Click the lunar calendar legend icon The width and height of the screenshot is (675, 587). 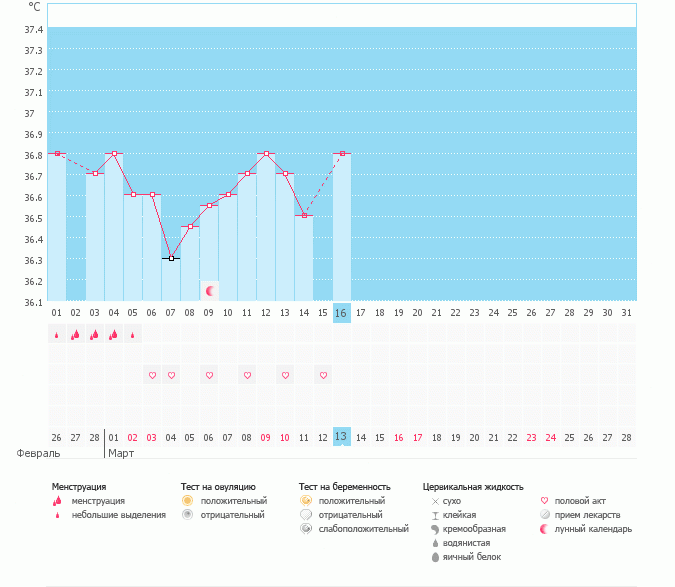[x=545, y=529]
